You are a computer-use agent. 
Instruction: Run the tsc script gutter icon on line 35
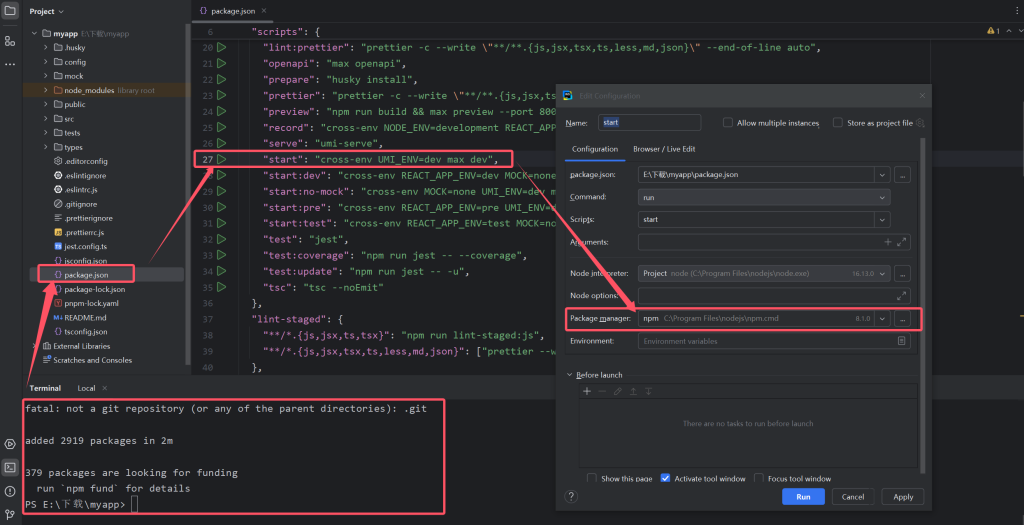coord(222,287)
